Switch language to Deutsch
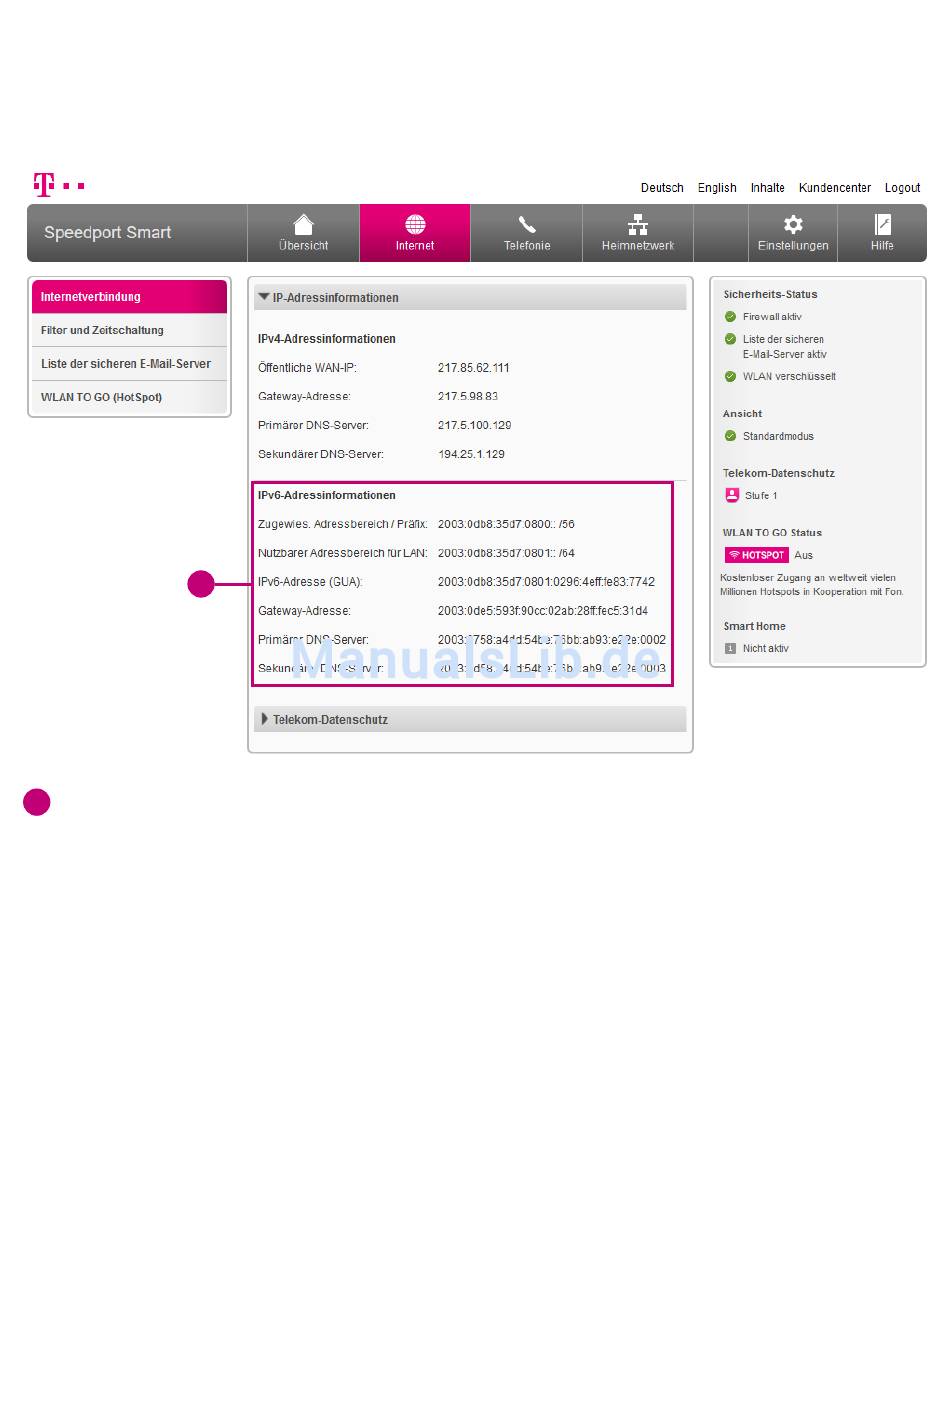950x1425 pixels. (x=662, y=188)
